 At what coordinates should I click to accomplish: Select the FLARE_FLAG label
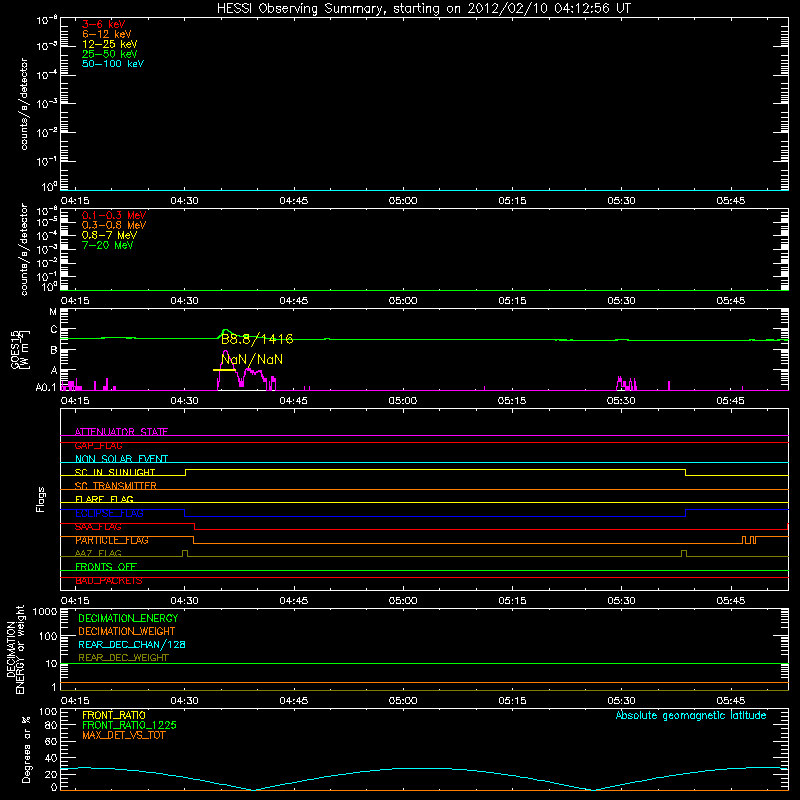(x=104, y=499)
